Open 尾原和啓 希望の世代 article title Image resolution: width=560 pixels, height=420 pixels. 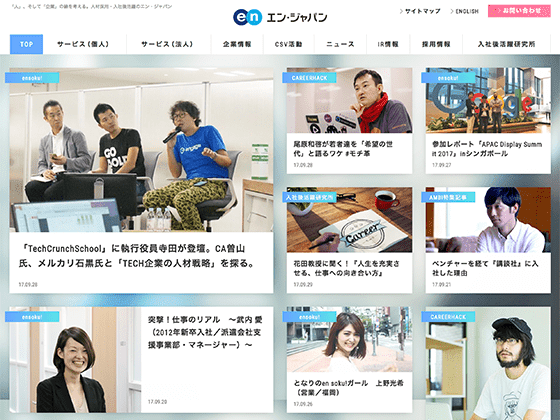tap(343, 149)
